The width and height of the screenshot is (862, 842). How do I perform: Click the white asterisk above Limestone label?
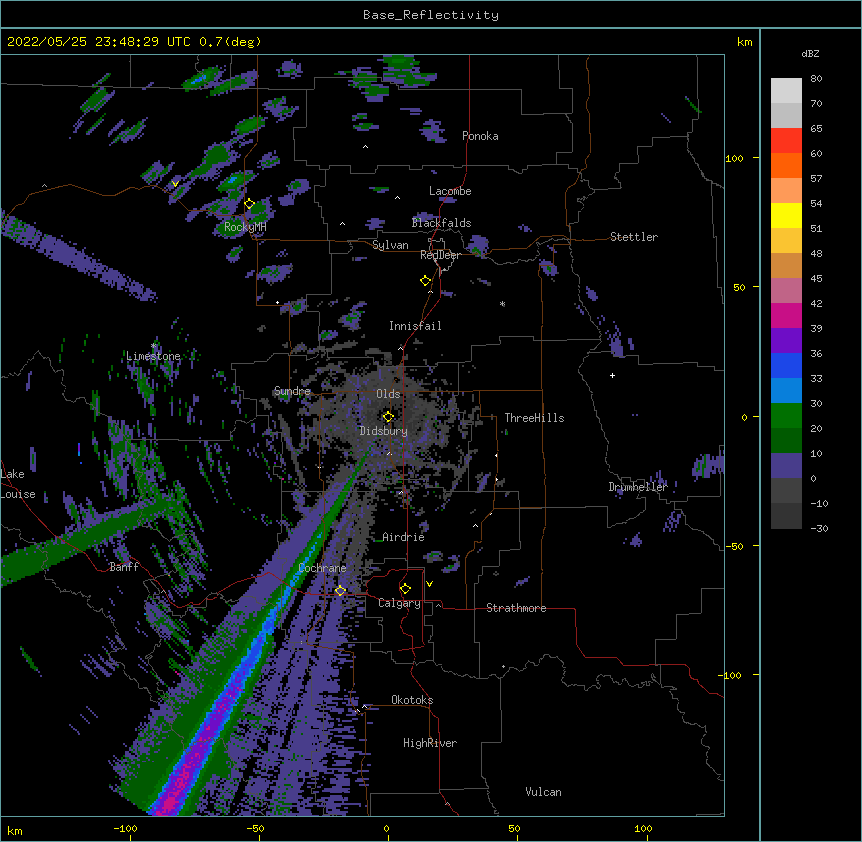click(x=153, y=346)
